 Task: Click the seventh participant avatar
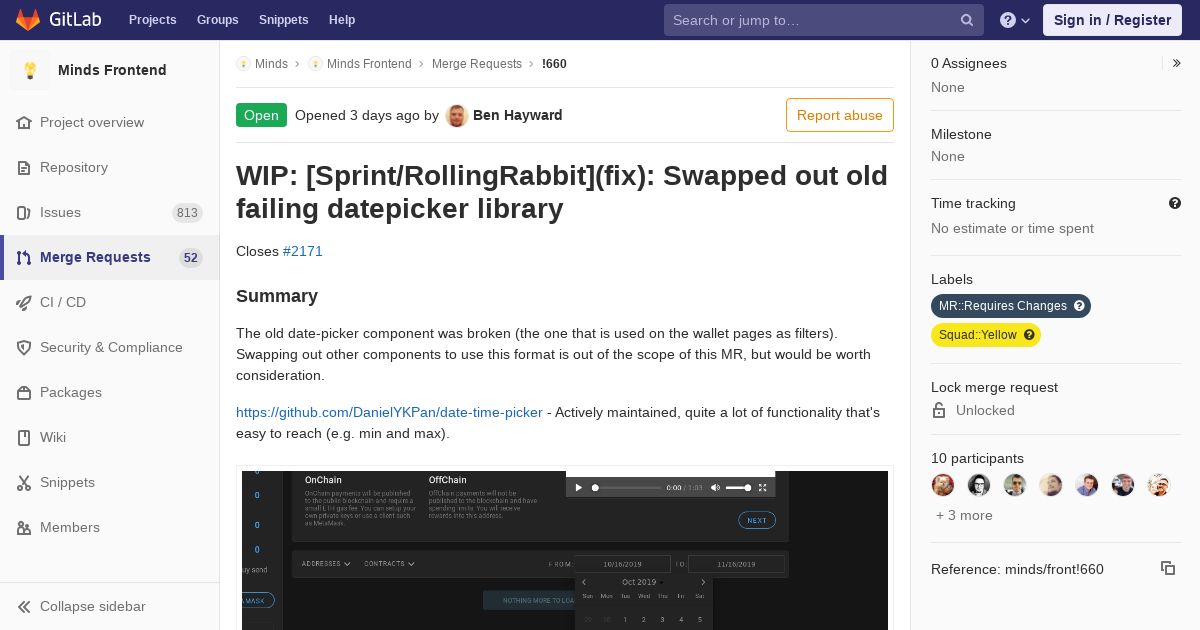pyautogui.click(x=1159, y=485)
